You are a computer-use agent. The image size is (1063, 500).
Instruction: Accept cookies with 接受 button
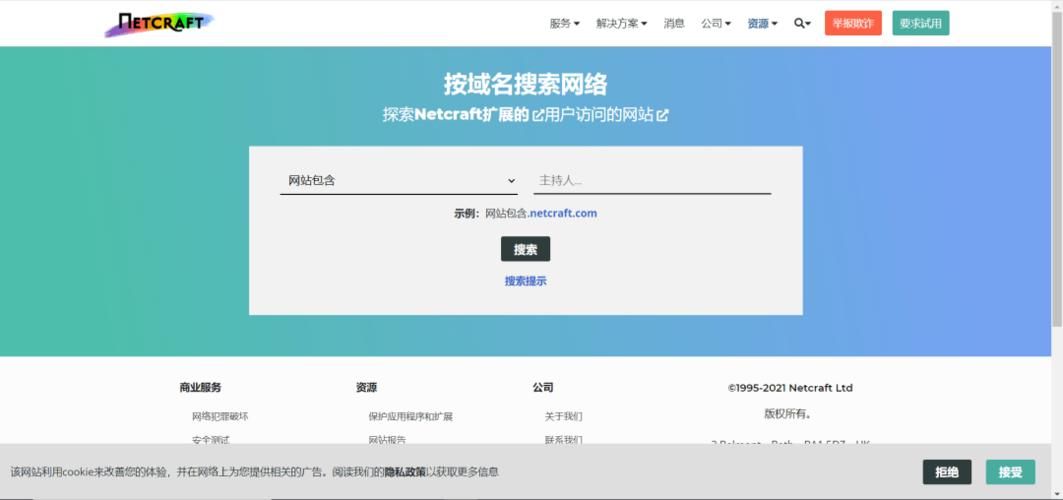(1010, 472)
